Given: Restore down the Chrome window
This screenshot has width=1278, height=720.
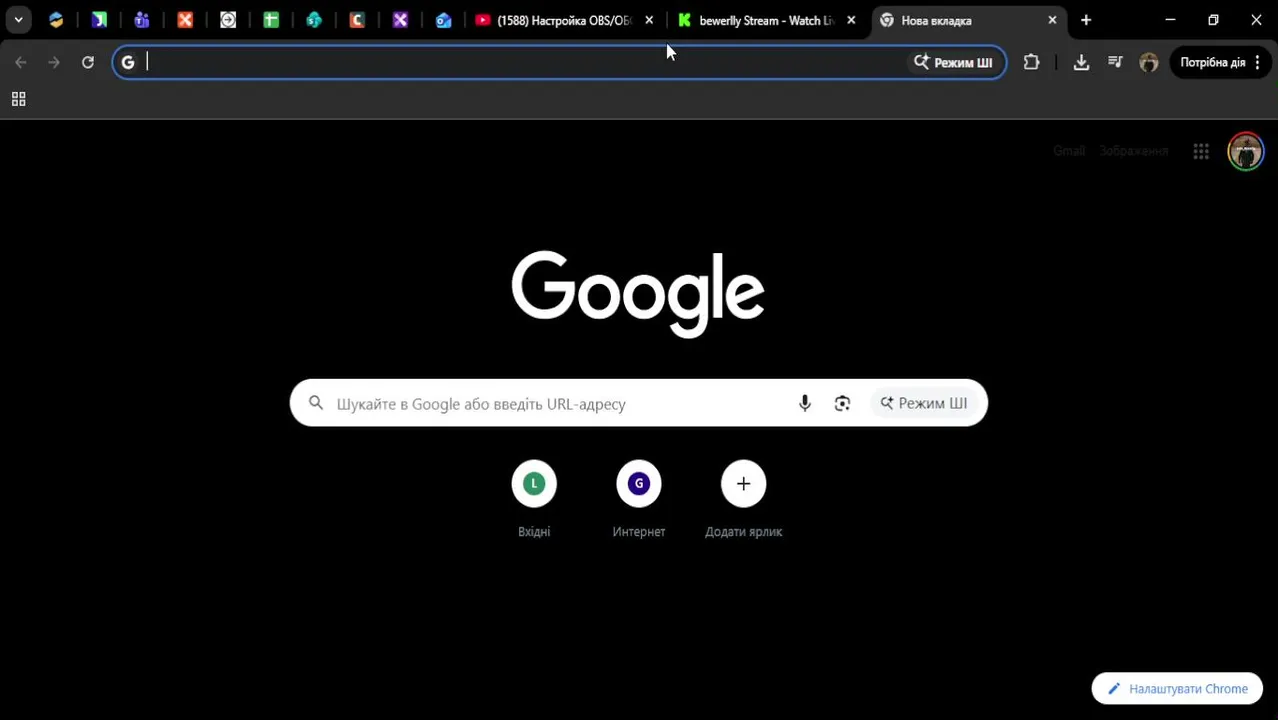Looking at the screenshot, I should pyautogui.click(x=1213, y=20).
